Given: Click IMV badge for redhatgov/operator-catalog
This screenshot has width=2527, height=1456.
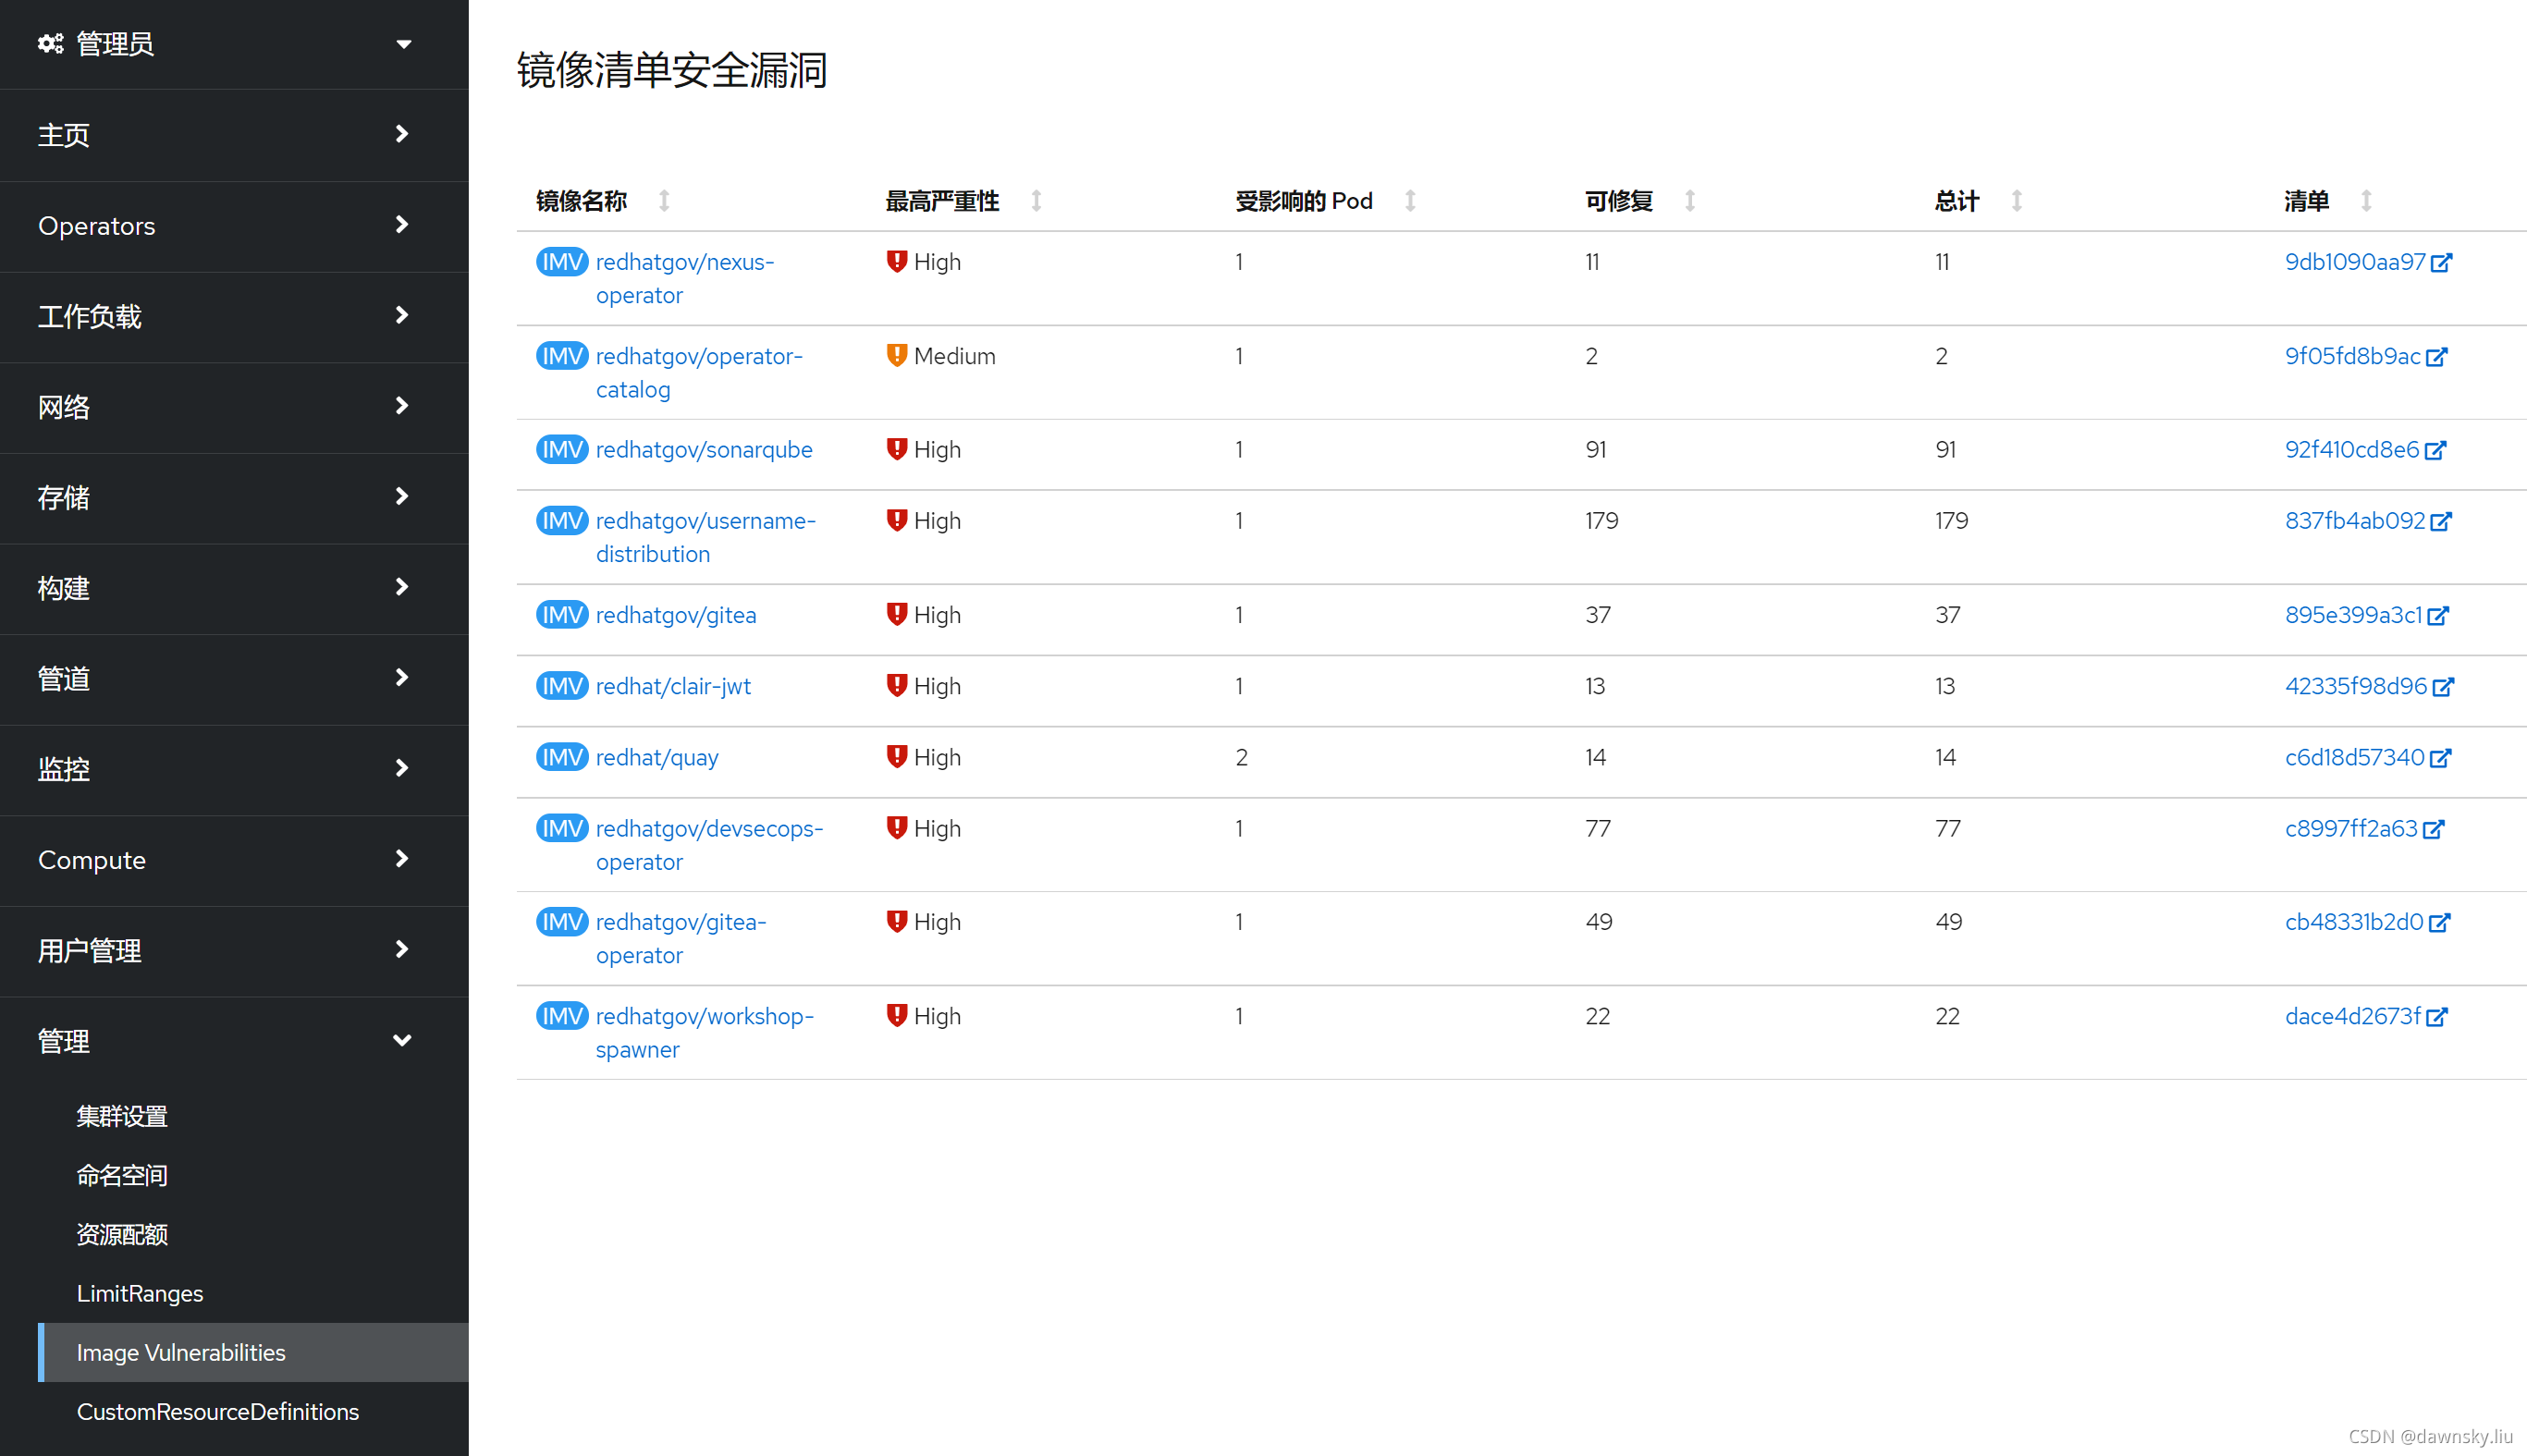Looking at the screenshot, I should tap(562, 356).
